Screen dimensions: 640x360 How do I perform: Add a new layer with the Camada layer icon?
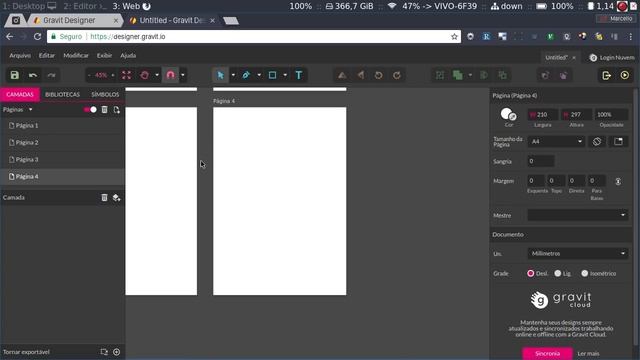117,198
